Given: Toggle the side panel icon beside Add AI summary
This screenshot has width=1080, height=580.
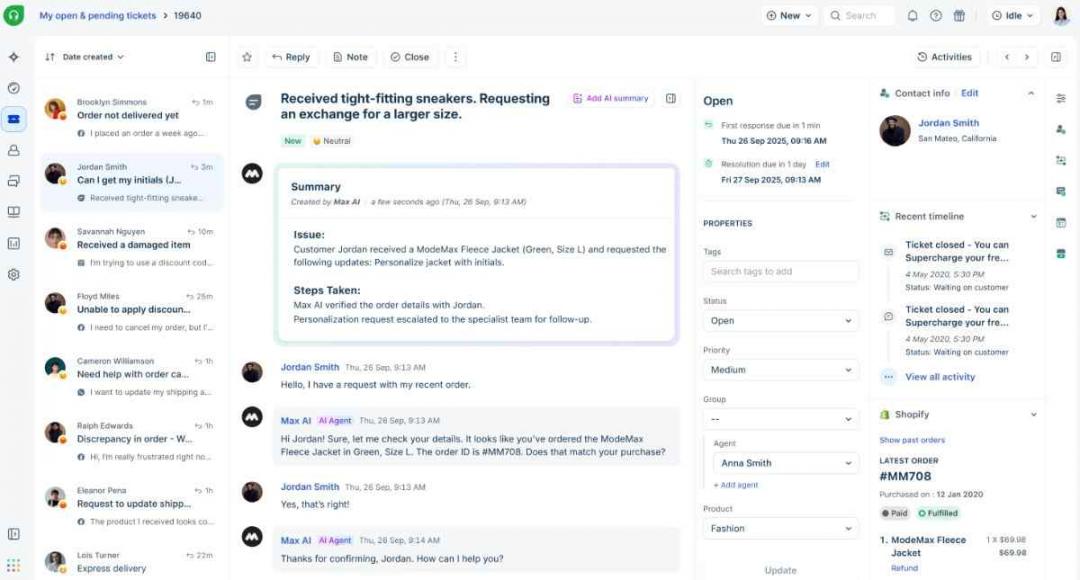Looking at the screenshot, I should [671, 99].
